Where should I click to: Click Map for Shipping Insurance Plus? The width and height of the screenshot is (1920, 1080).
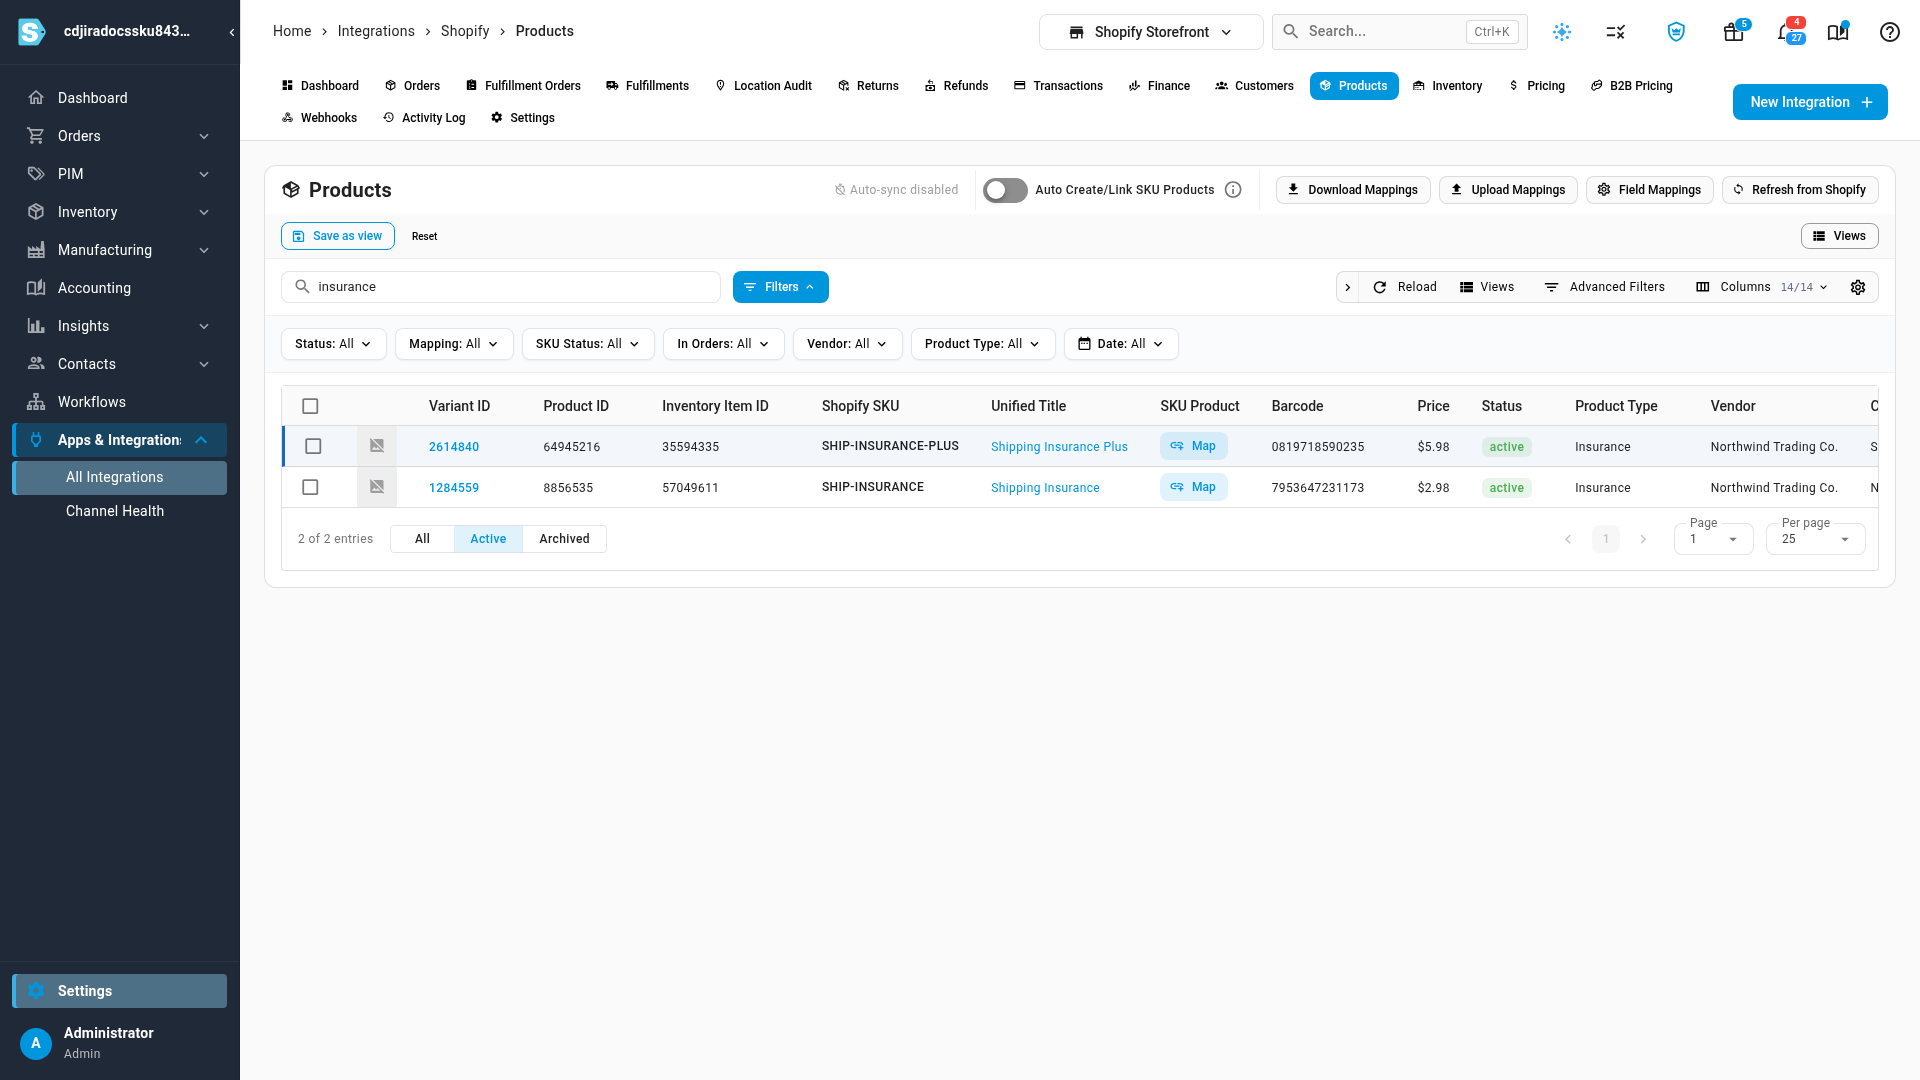click(x=1194, y=446)
